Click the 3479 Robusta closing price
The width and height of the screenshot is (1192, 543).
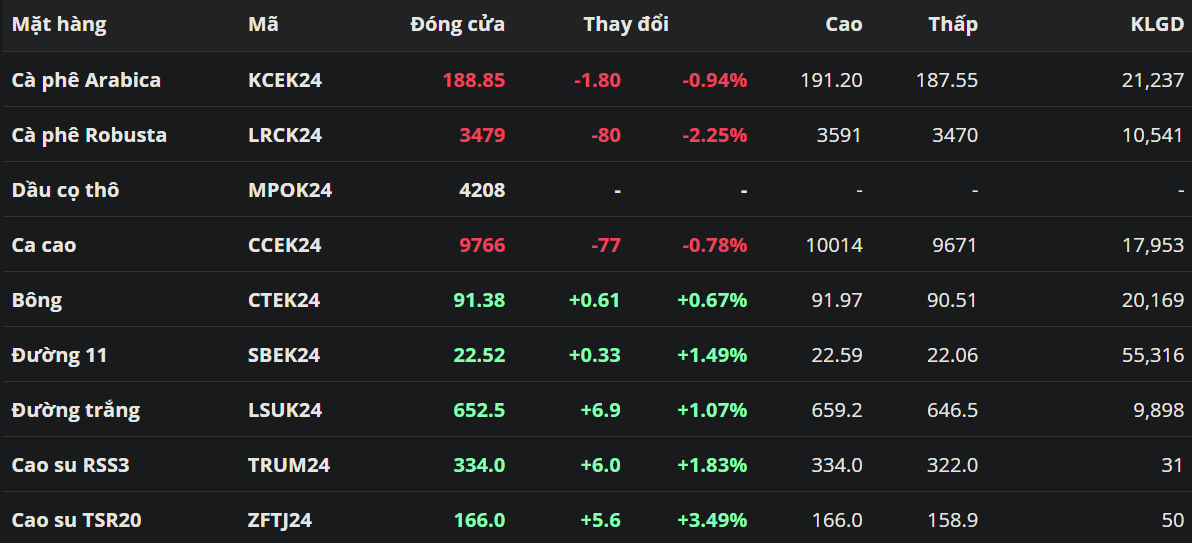pyautogui.click(x=482, y=135)
